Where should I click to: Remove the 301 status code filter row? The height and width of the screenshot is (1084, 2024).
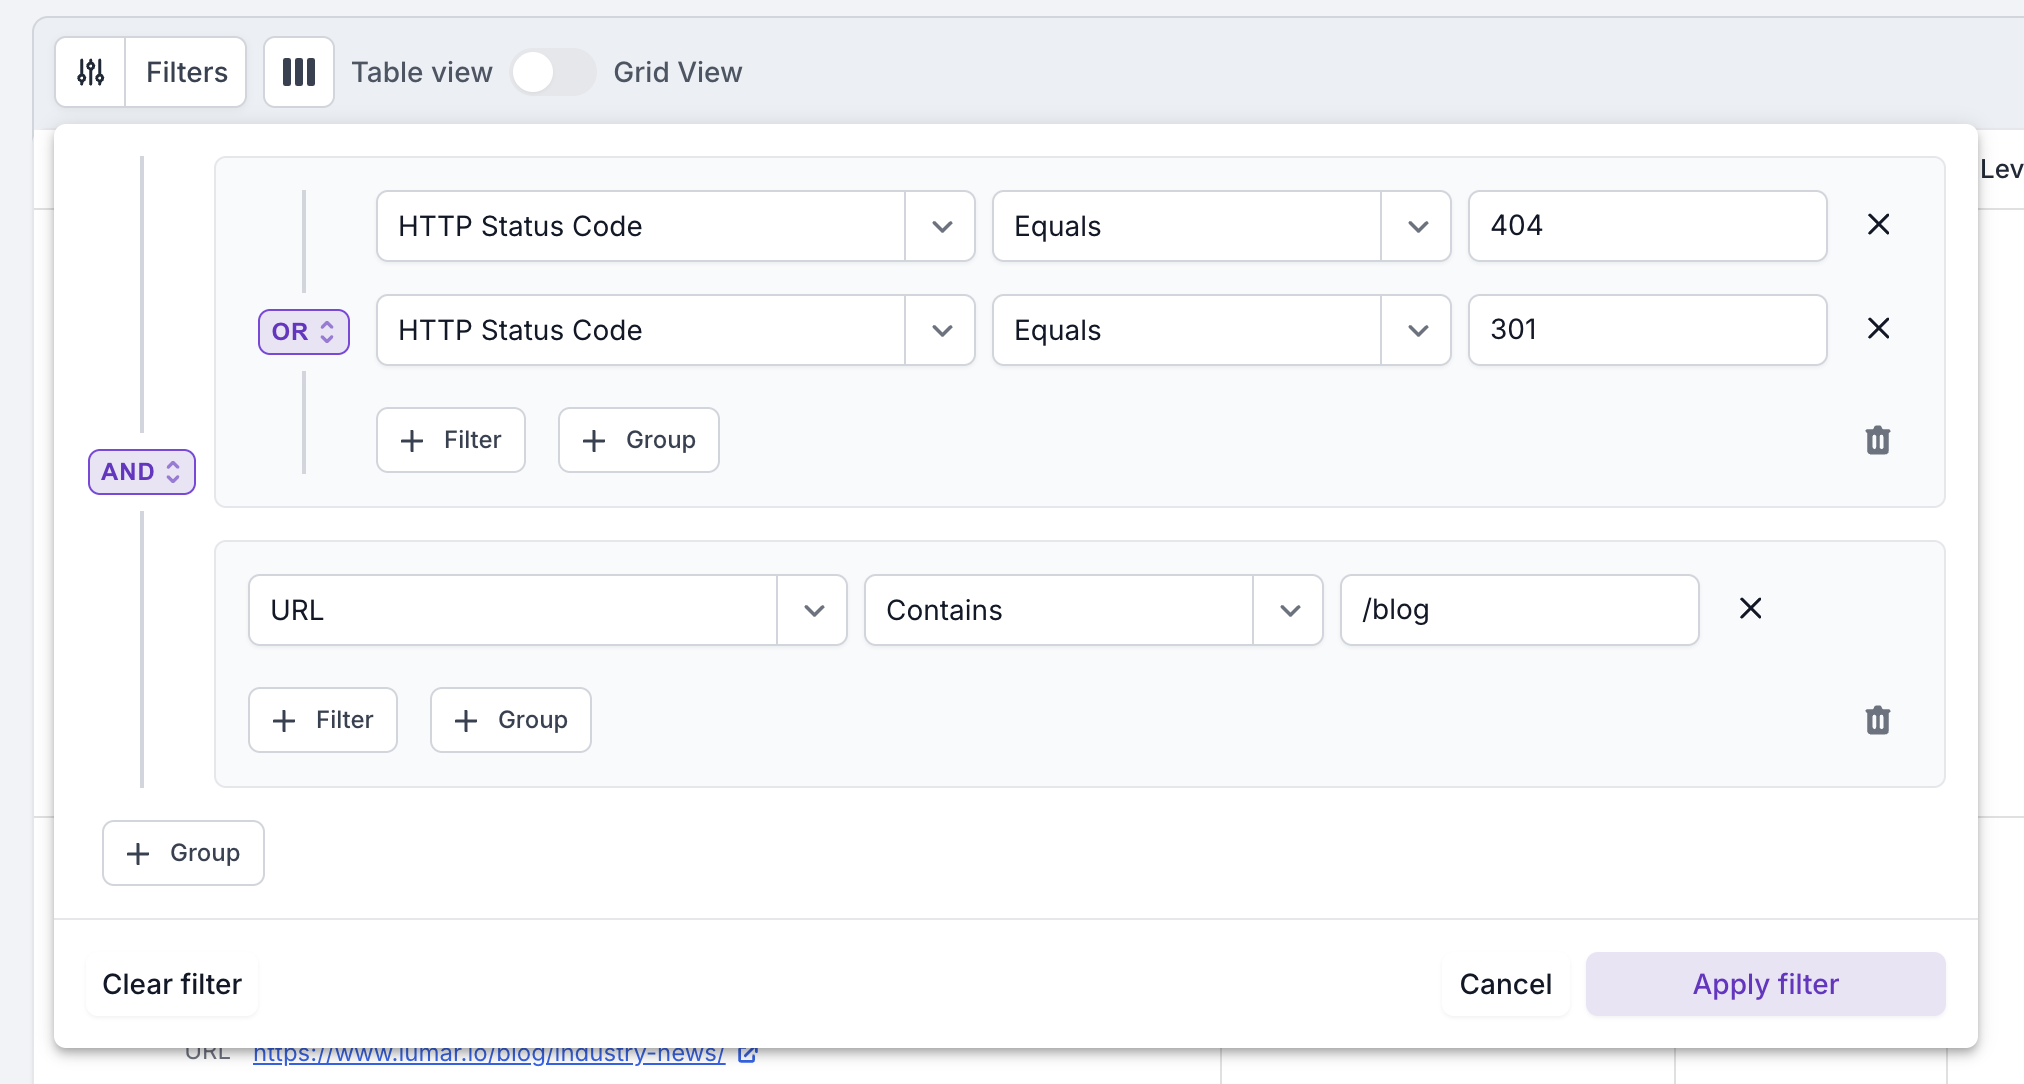pyautogui.click(x=1879, y=329)
